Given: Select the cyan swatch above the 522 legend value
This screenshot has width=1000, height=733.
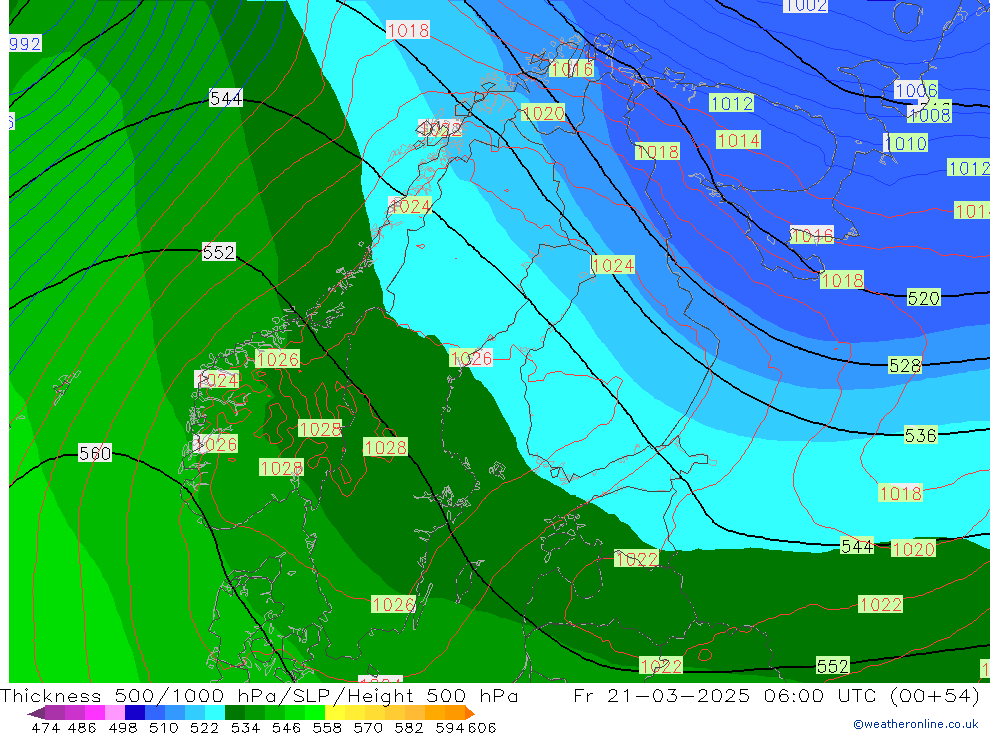Looking at the screenshot, I should [x=214, y=713].
